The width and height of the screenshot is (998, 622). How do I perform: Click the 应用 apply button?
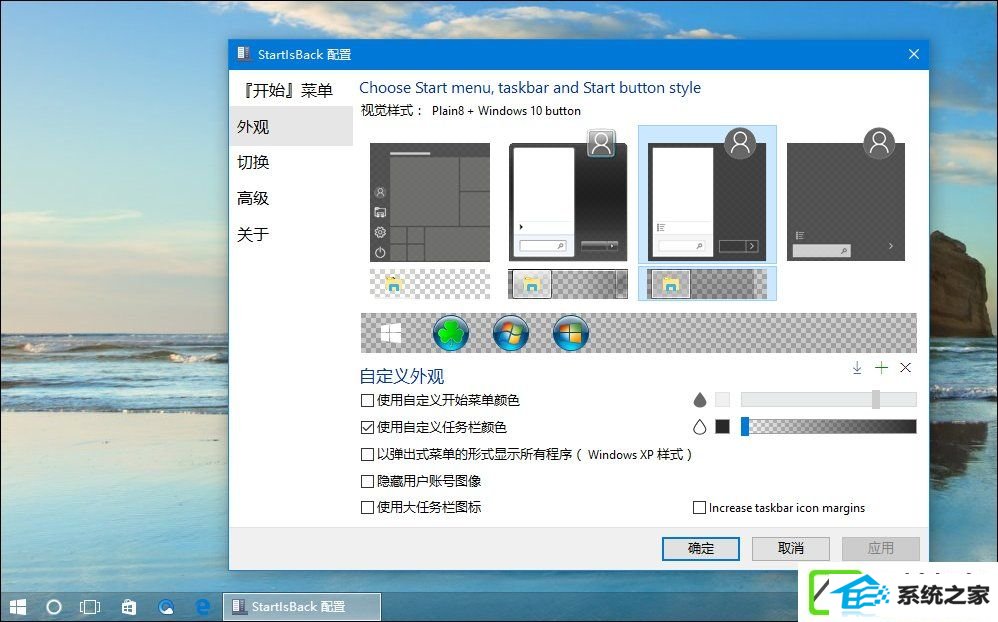pos(880,548)
